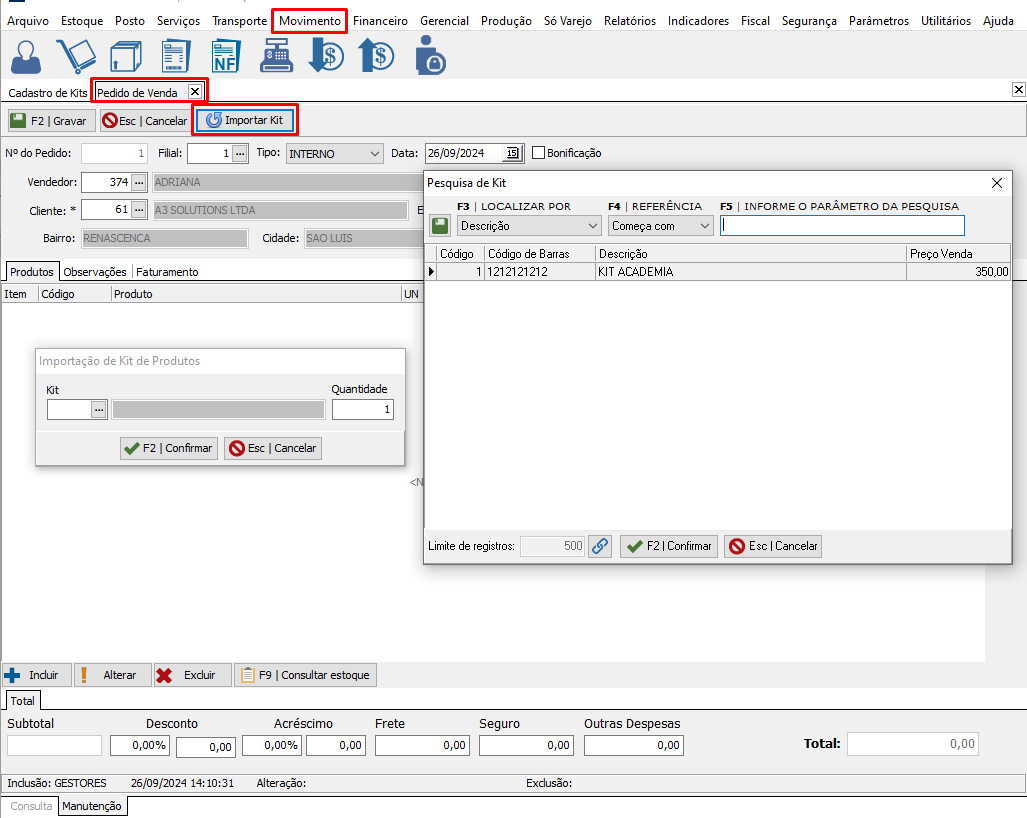Image resolution: width=1027 pixels, height=818 pixels.
Task: Open the Financeiro menu
Action: pyautogui.click(x=380, y=21)
